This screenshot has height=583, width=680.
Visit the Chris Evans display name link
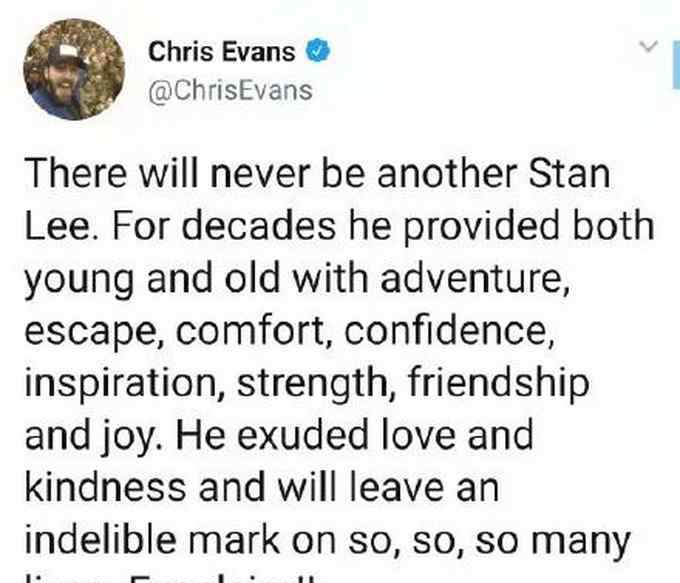click(222, 52)
